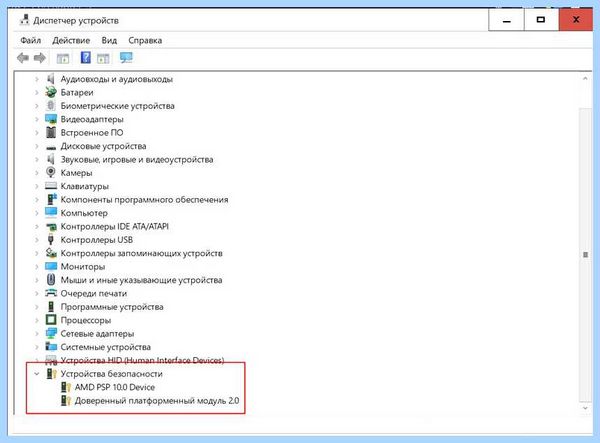Image resolution: width=600 pixels, height=443 pixels.
Task: Click the Контроллеры USB plug icon
Action: [51, 239]
